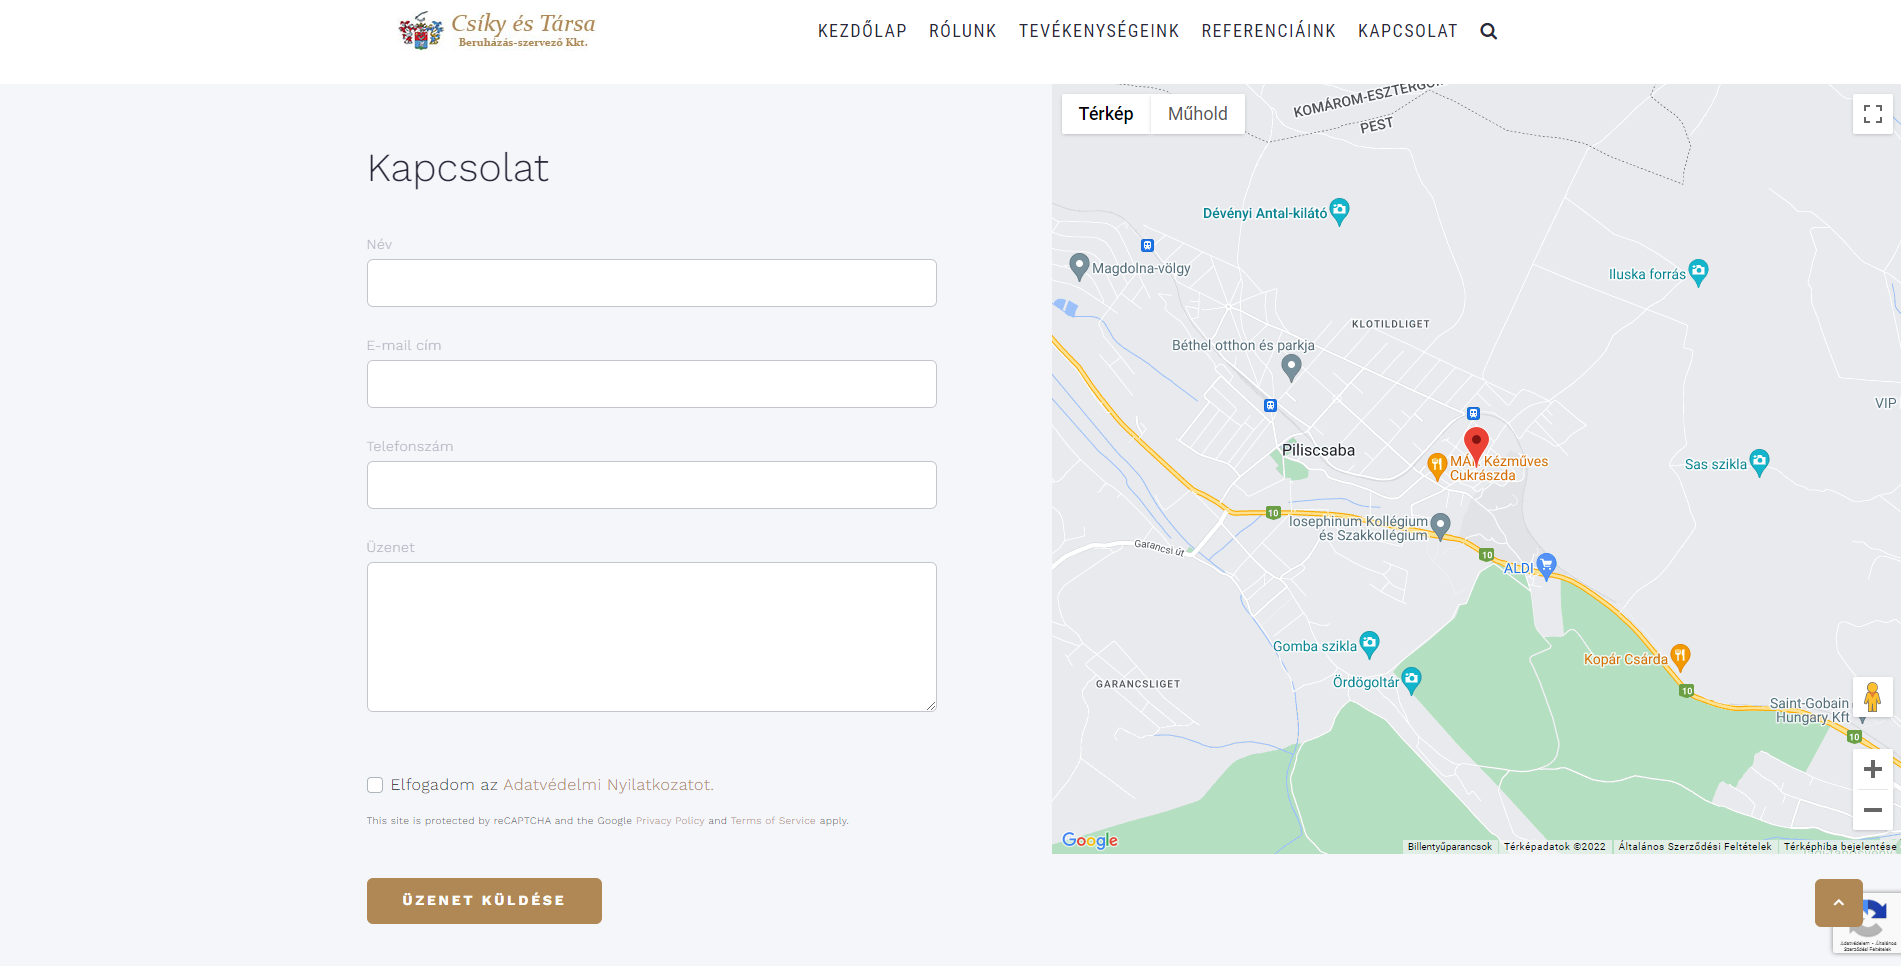Click the search magnifier icon in navigation
This screenshot has height=966, width=1901.
click(x=1488, y=31)
